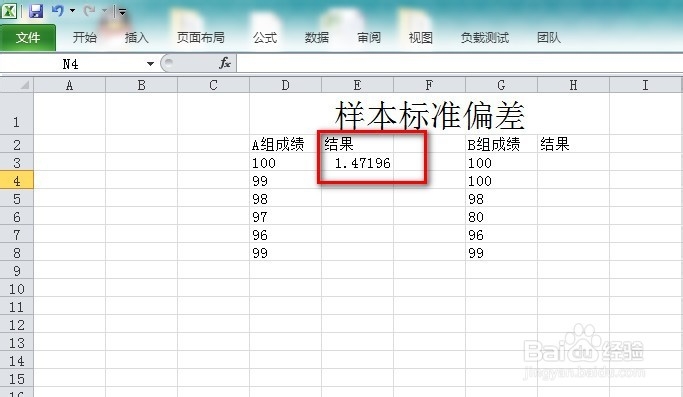
Task: Open the 数据 ribbon tab
Action: pos(317,37)
